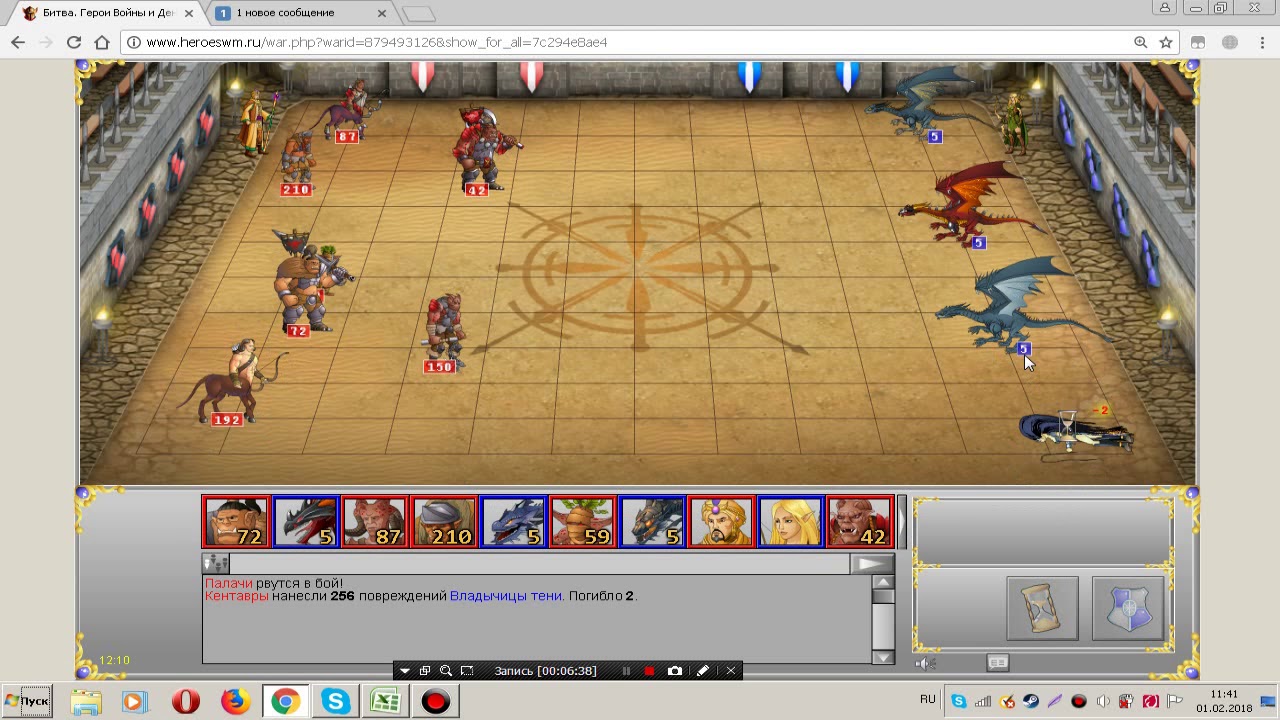Click 'Палачи' name in battle log
Viewport: 1280px width, 720px height.
click(229, 583)
